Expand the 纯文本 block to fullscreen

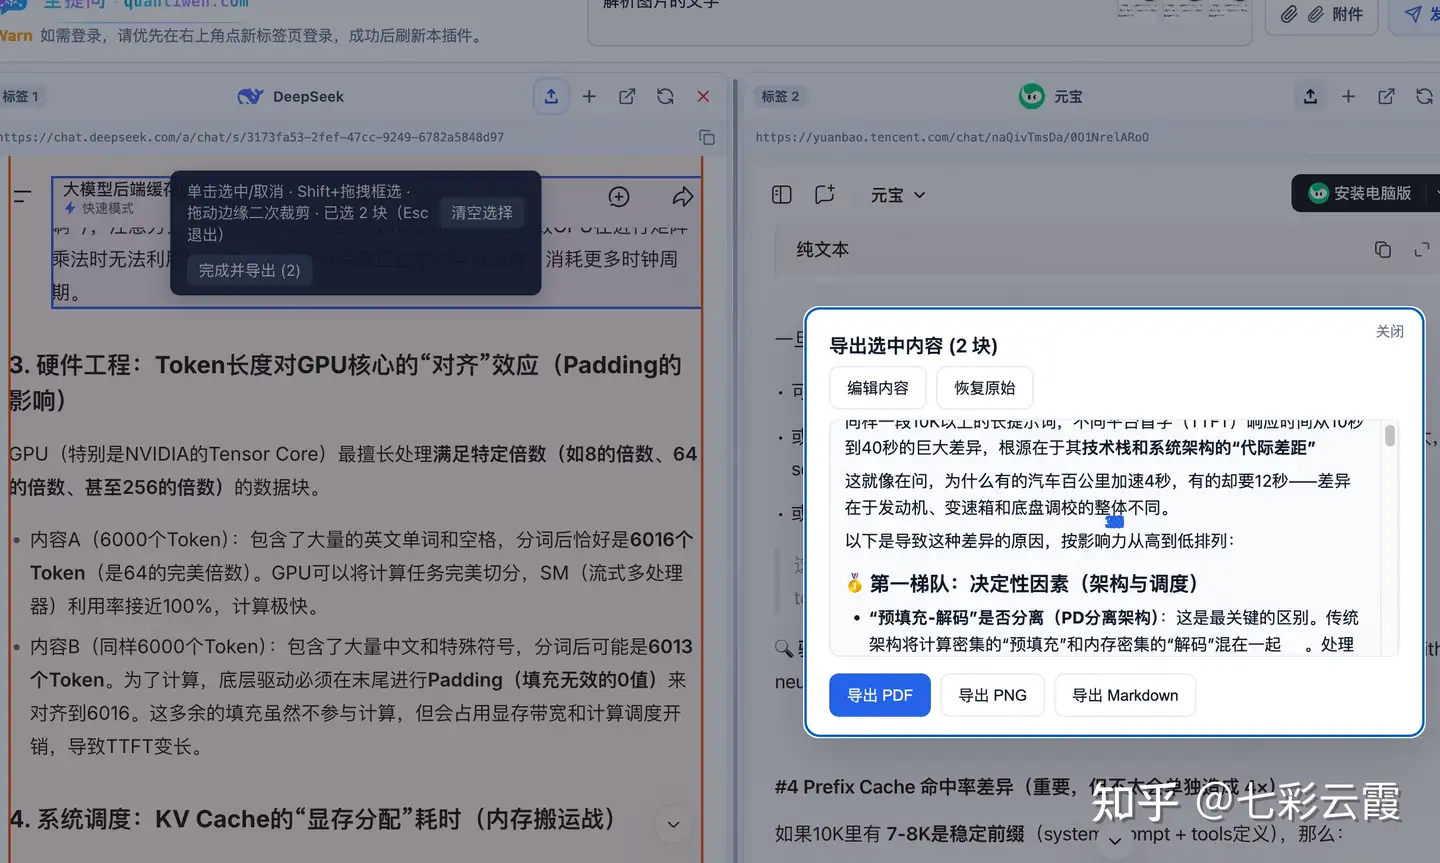tap(1422, 250)
